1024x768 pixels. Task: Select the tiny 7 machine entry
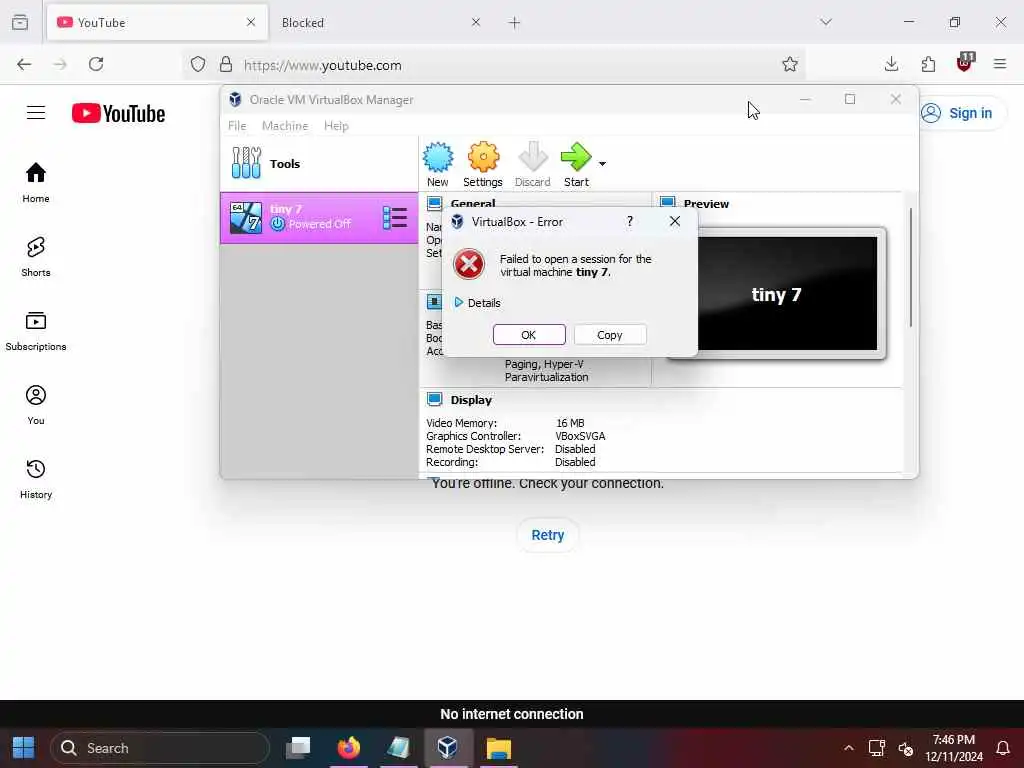click(x=319, y=217)
